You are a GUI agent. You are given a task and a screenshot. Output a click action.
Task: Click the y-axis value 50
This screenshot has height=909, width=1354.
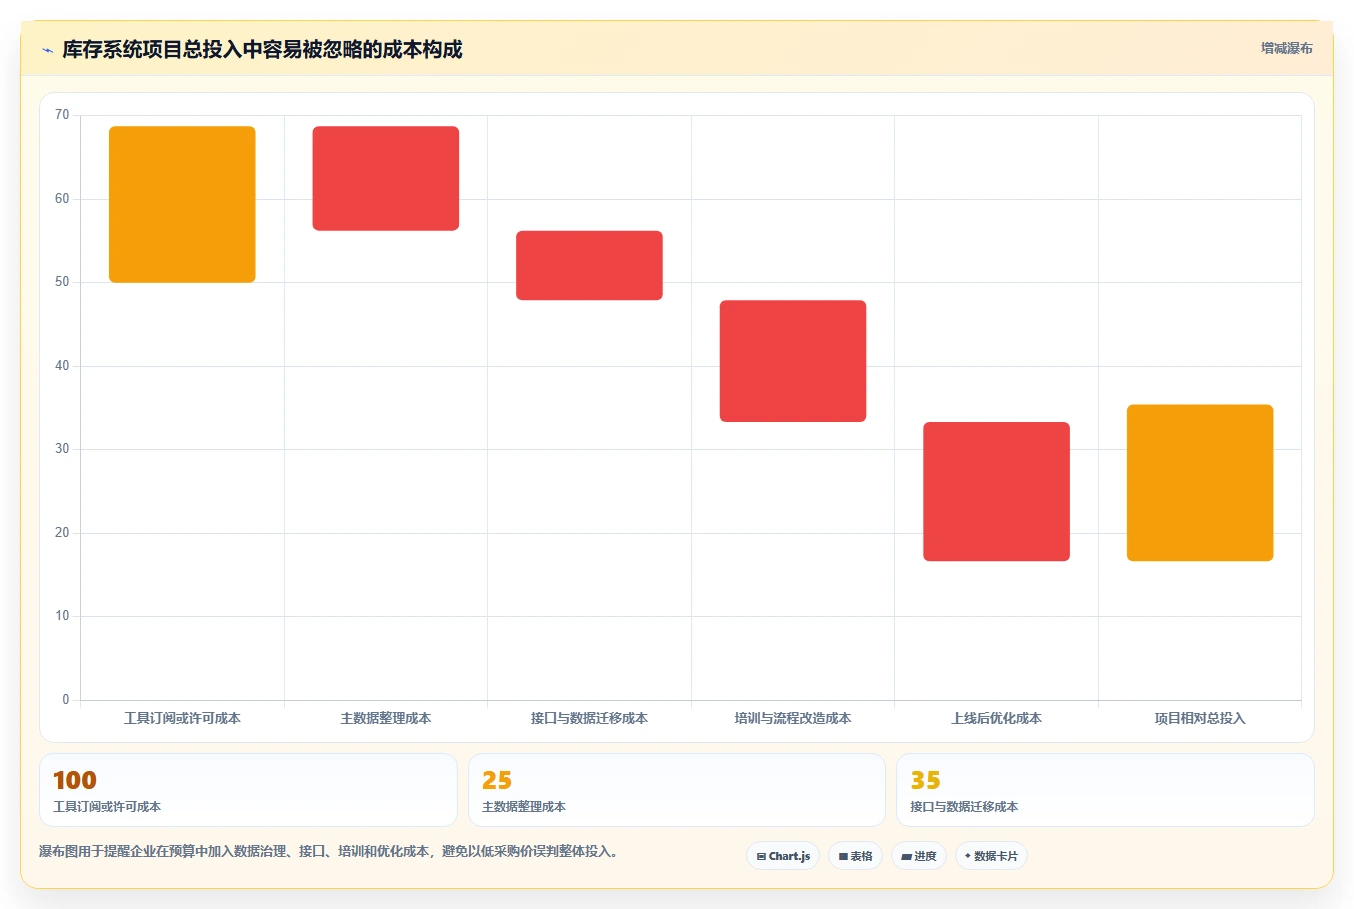click(62, 282)
